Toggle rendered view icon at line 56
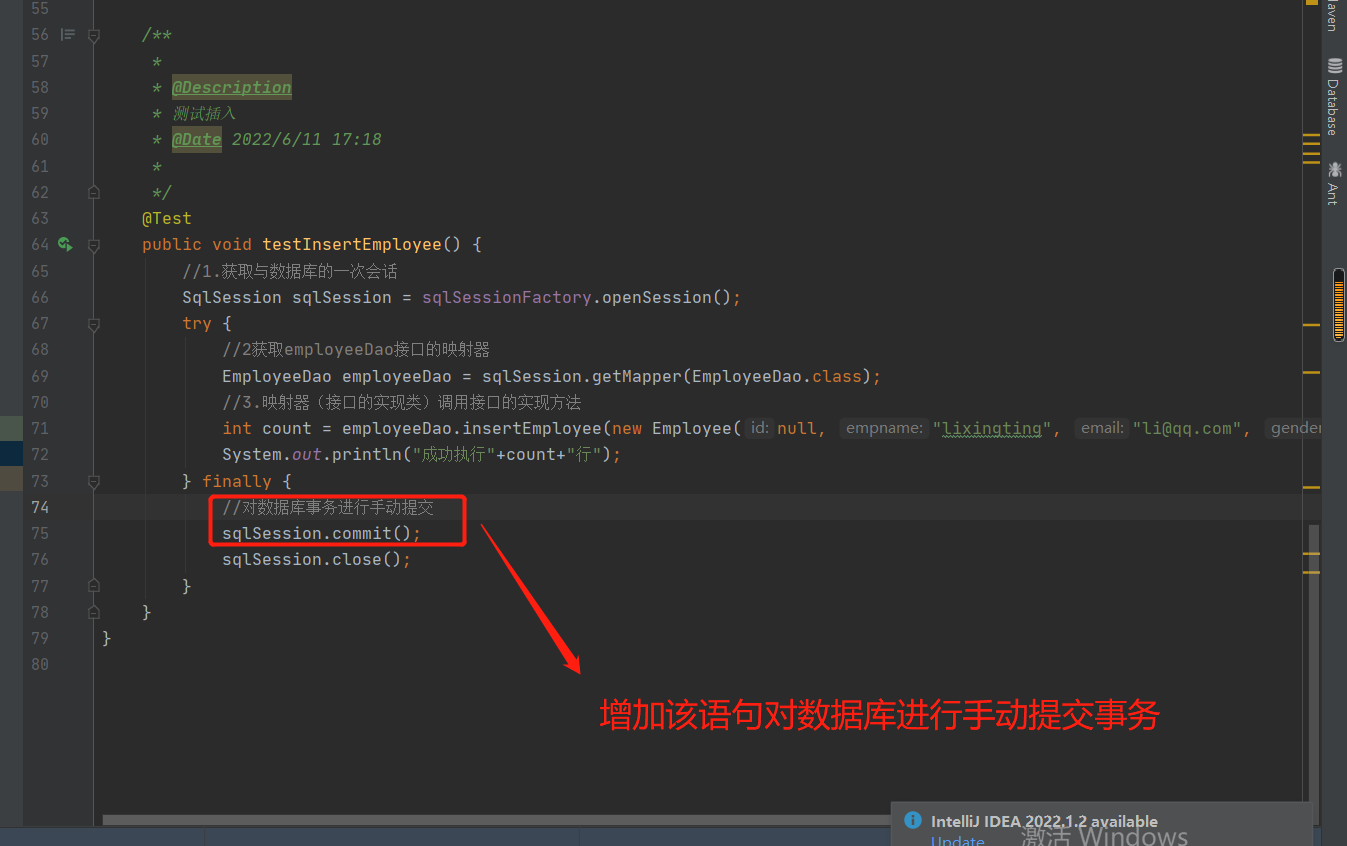 [x=67, y=35]
